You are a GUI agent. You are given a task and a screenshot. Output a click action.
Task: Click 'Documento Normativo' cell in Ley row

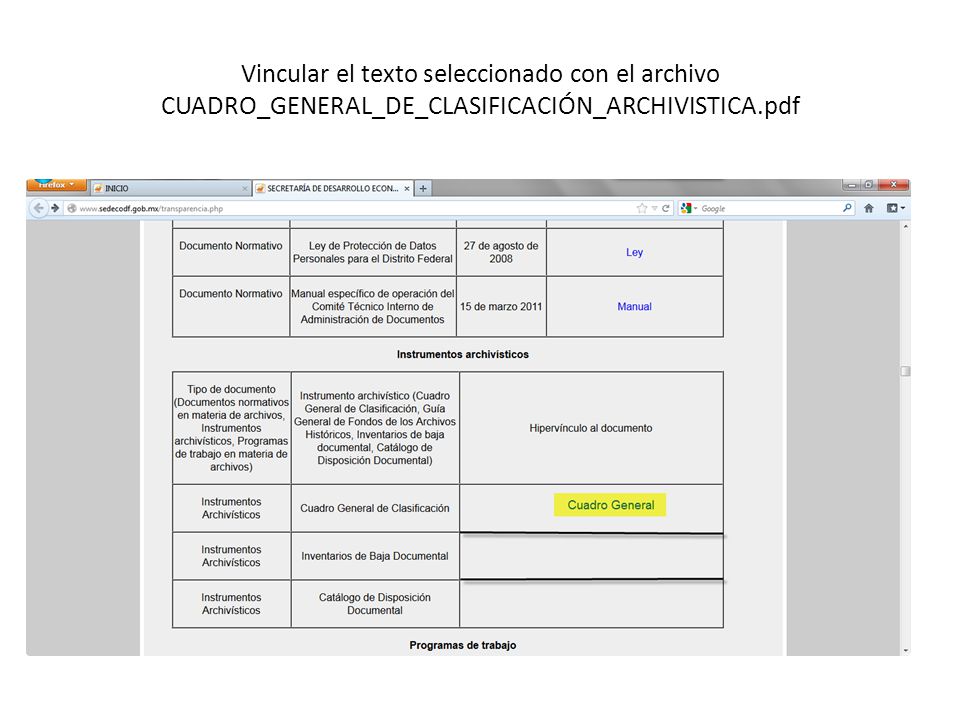(x=231, y=252)
